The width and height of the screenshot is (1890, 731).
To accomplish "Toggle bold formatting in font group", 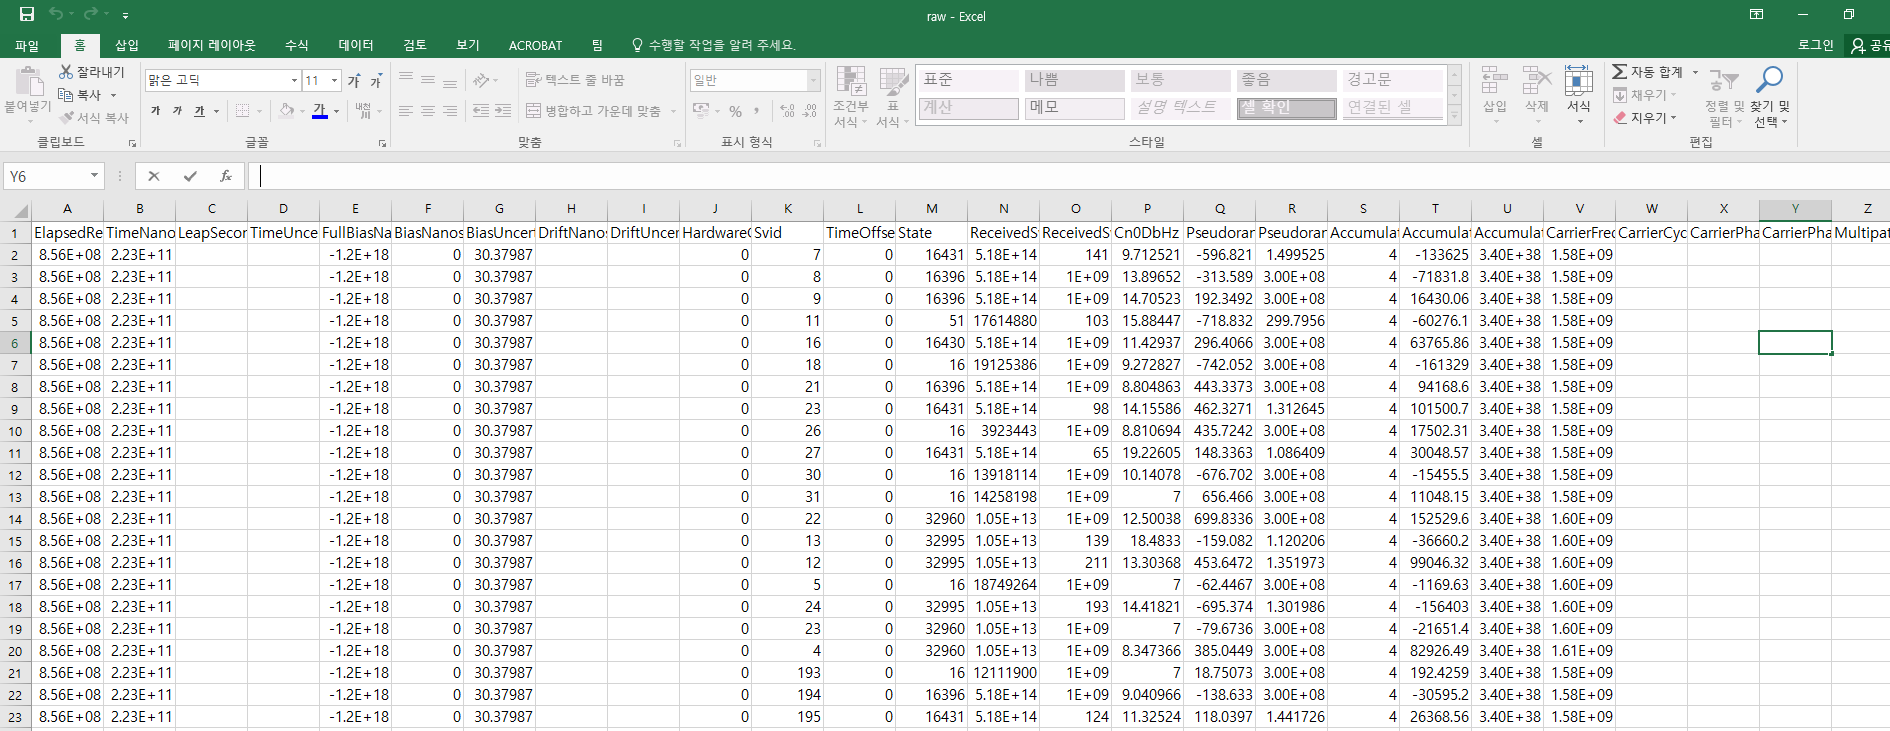I will point(155,111).
